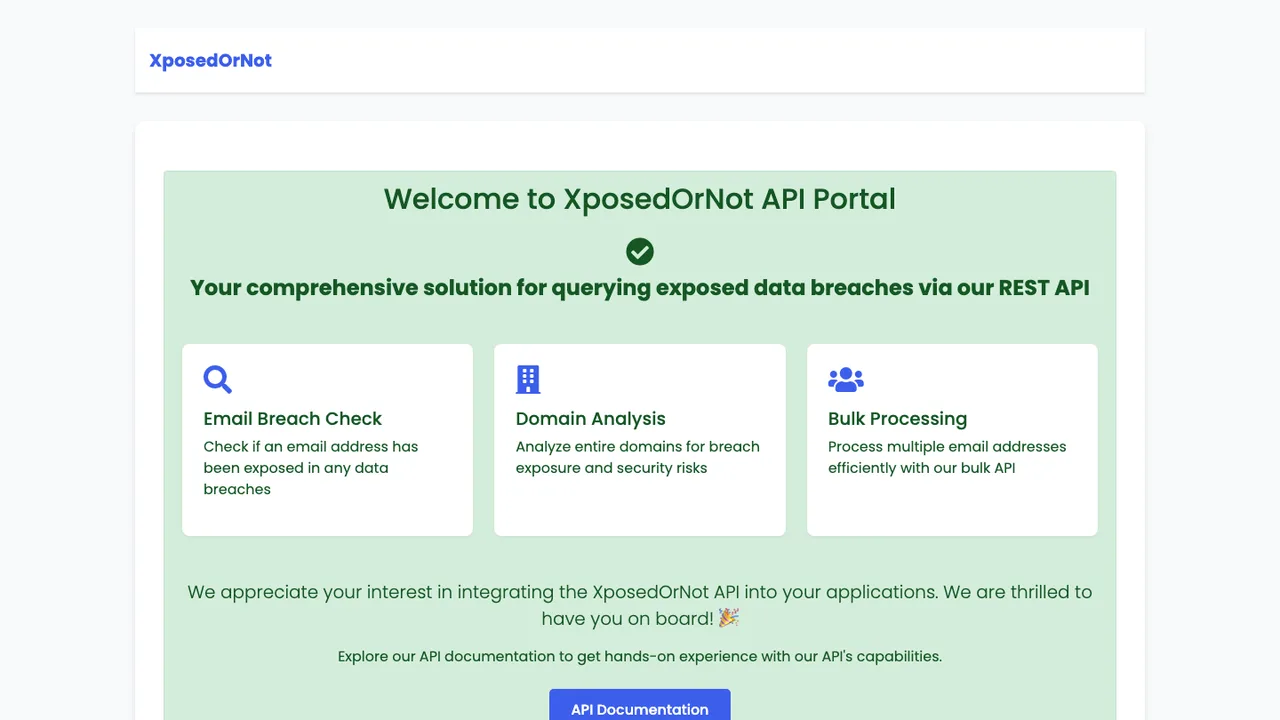Click the comprehensive solution REST API subtitle
Image resolution: width=1280 pixels, height=720 pixels.
(640, 288)
